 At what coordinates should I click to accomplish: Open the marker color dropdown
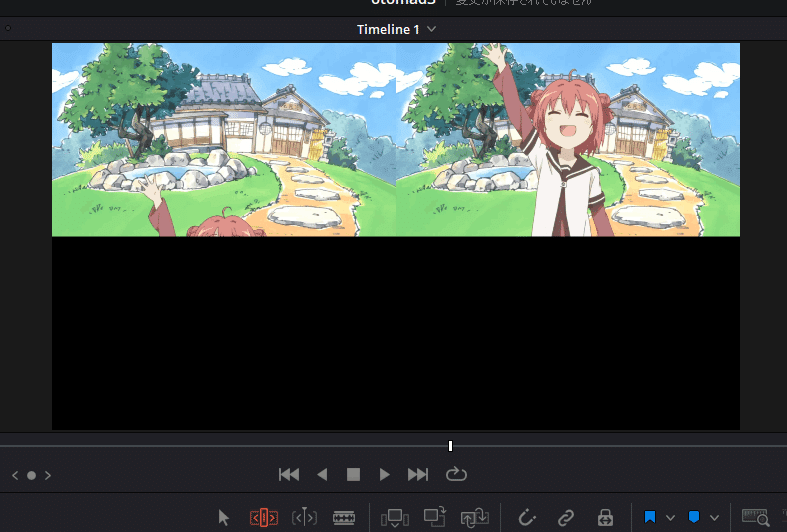click(715, 517)
